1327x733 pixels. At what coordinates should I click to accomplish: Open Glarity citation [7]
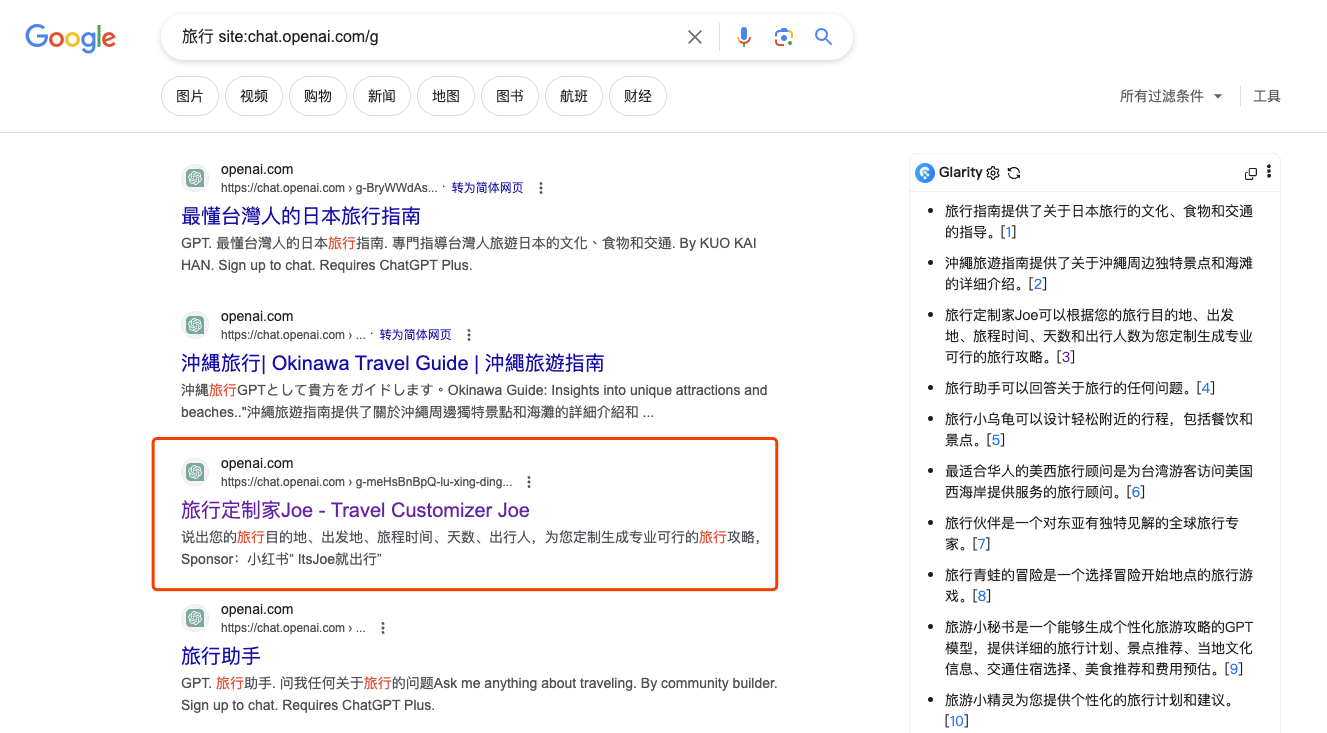[981, 544]
